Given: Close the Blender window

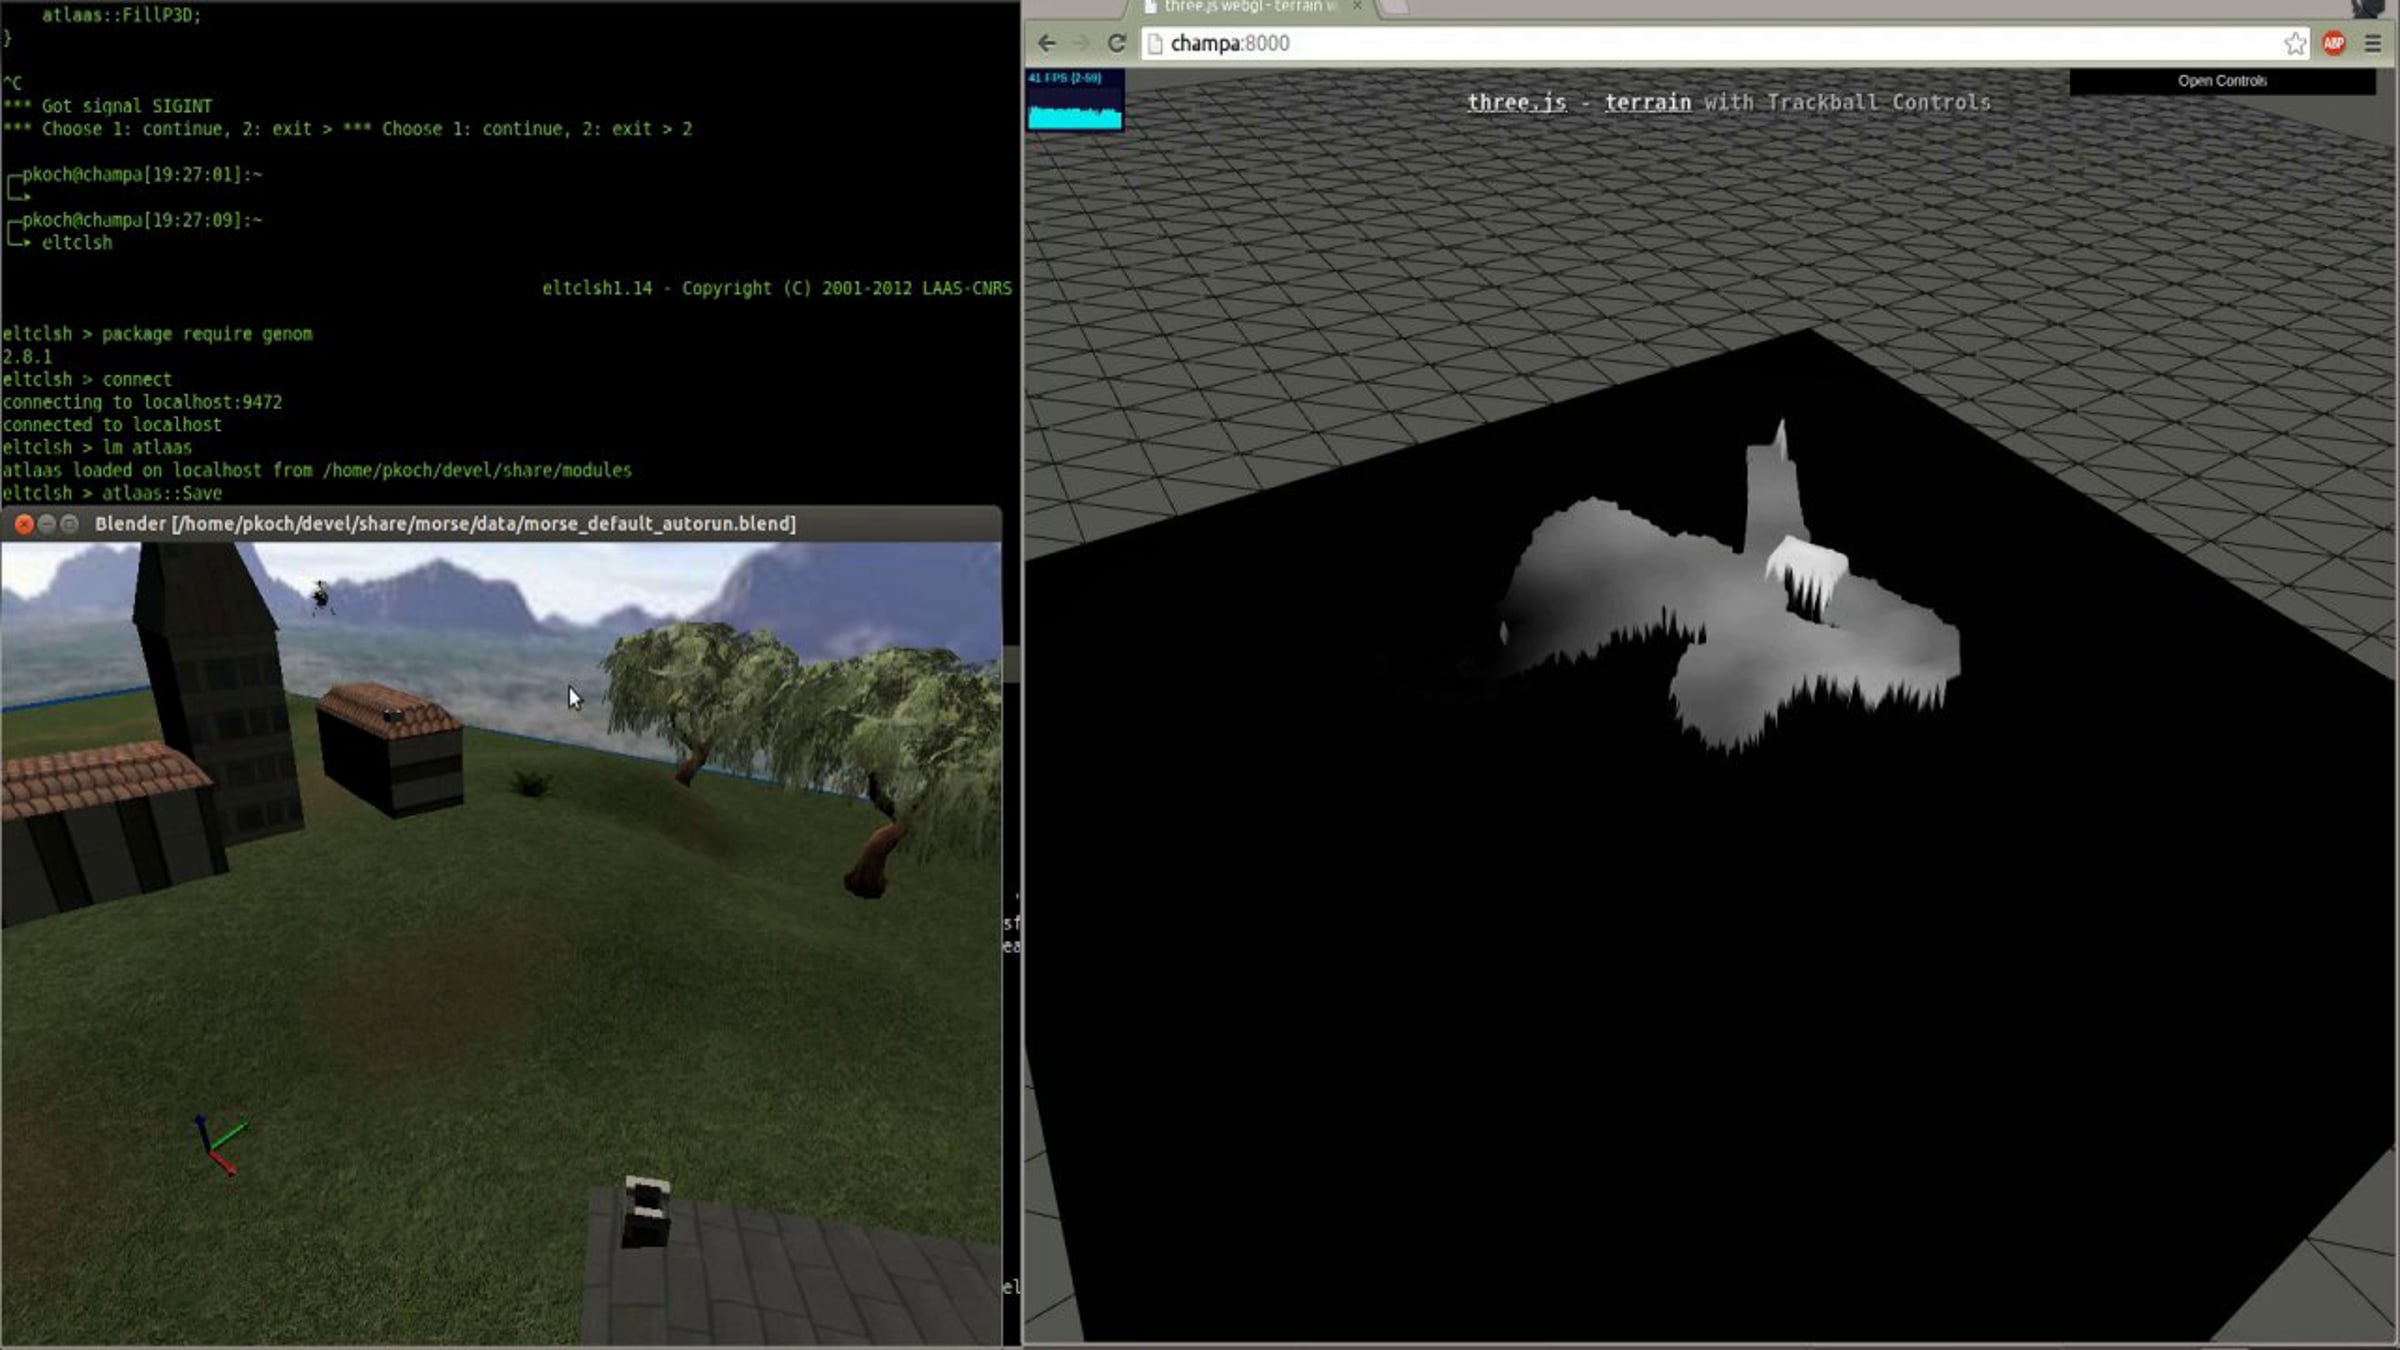Looking at the screenshot, I should tap(24, 524).
